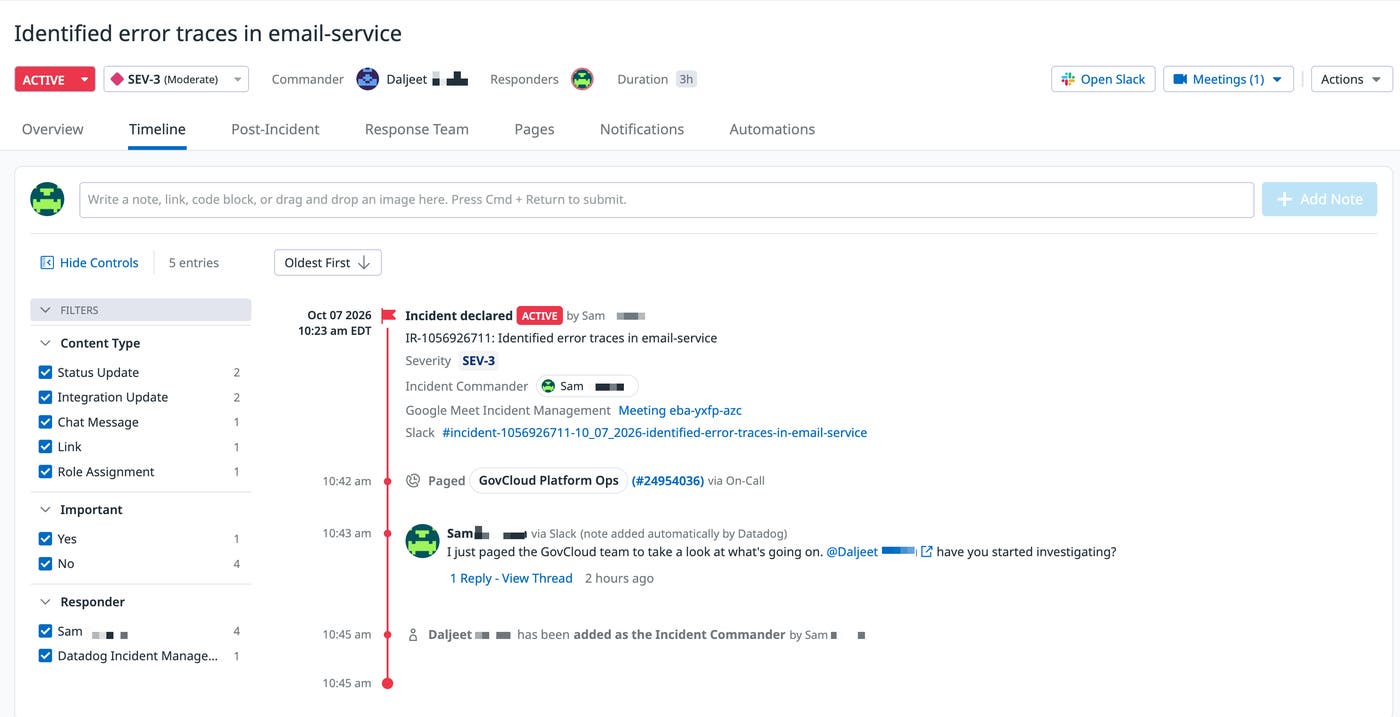This screenshot has height=717, width=1400.
Task: Click the GovCloud Platform Ops chip
Action: pyautogui.click(x=548, y=481)
